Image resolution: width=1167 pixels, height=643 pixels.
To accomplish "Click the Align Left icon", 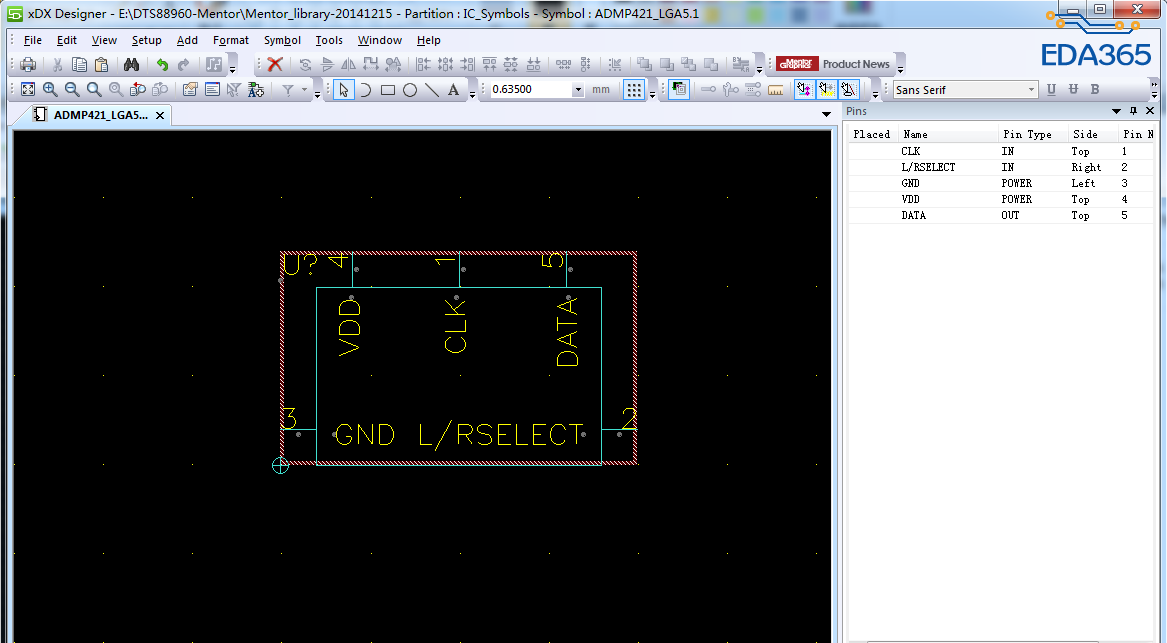I will click(423, 65).
